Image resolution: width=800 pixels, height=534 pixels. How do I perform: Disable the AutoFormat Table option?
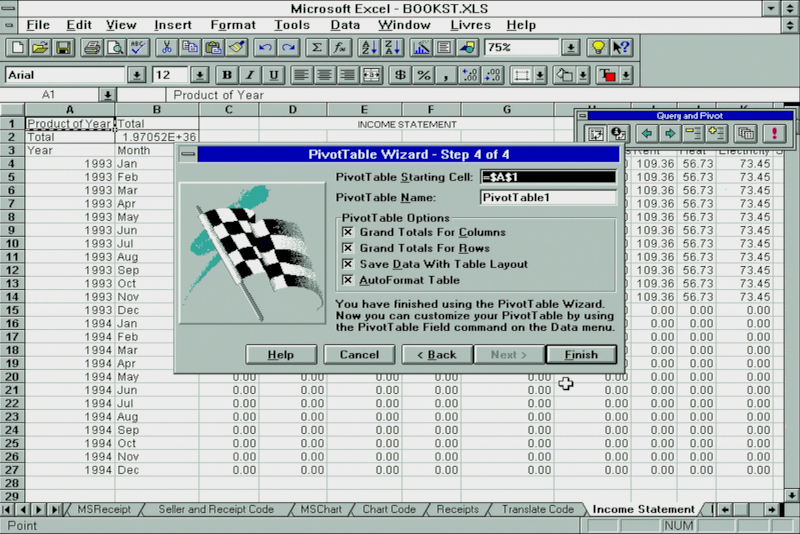point(348,280)
